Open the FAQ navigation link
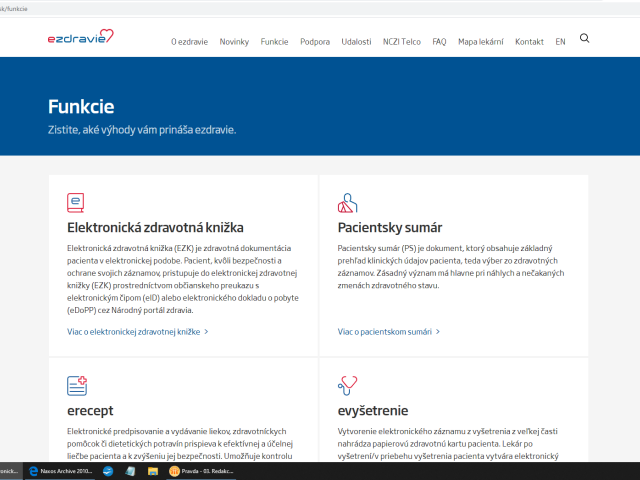The width and height of the screenshot is (640, 480). (439, 42)
